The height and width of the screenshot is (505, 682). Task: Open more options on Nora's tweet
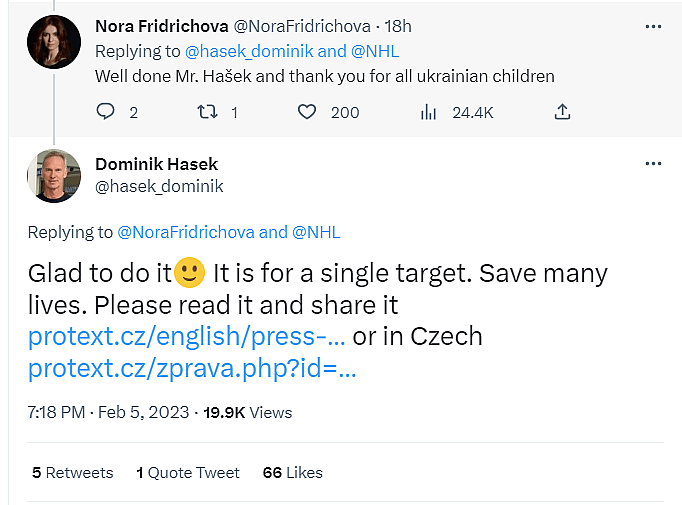tap(653, 26)
